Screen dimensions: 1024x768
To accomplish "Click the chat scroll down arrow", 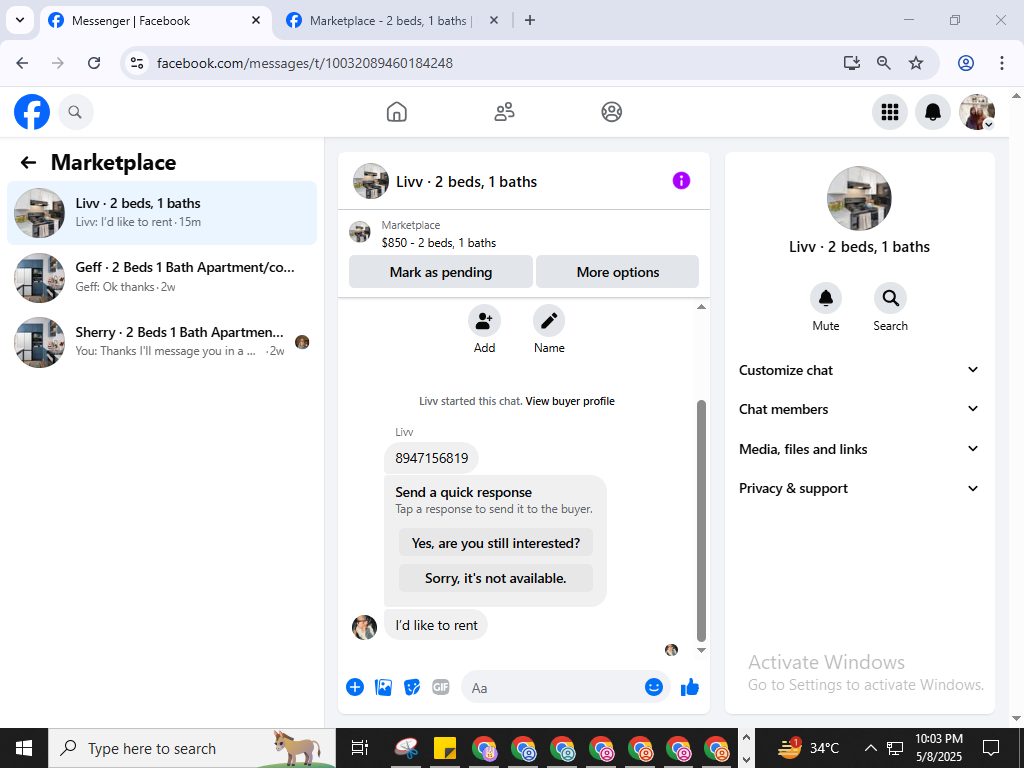I will tap(701, 650).
